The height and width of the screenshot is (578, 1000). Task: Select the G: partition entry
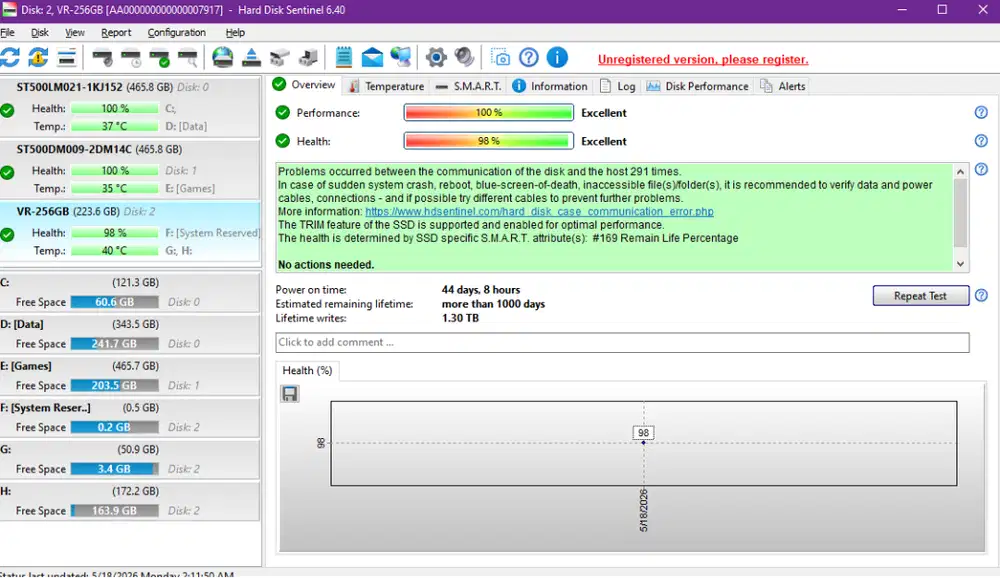pyautogui.click(x=129, y=459)
